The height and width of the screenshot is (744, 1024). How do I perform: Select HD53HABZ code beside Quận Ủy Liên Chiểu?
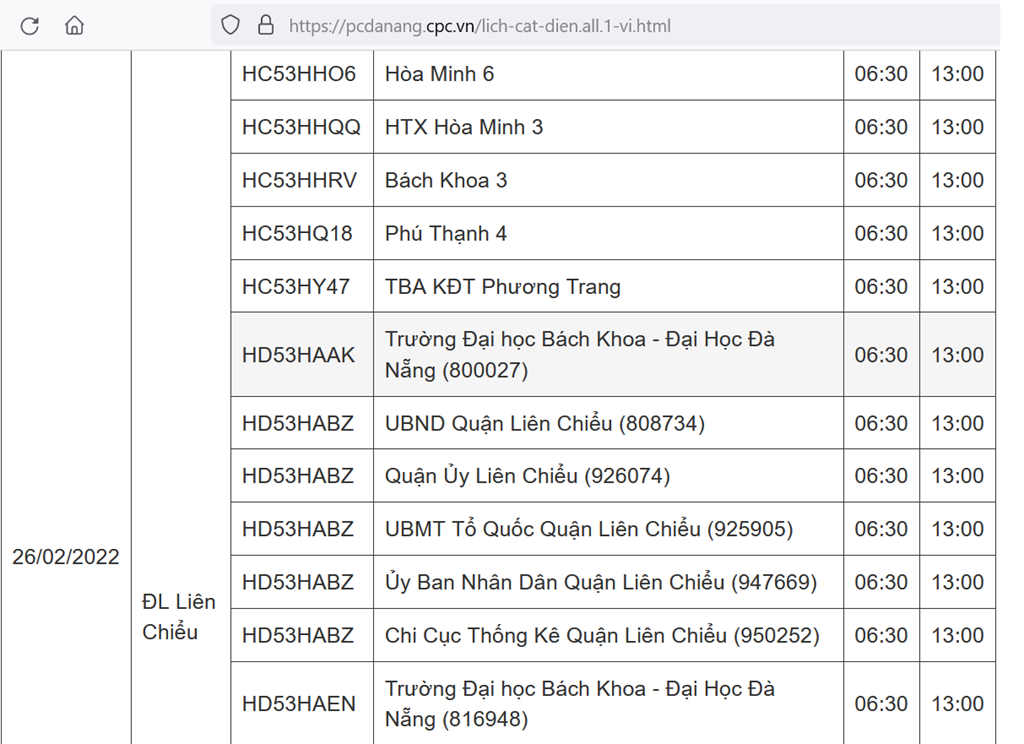[x=298, y=476]
